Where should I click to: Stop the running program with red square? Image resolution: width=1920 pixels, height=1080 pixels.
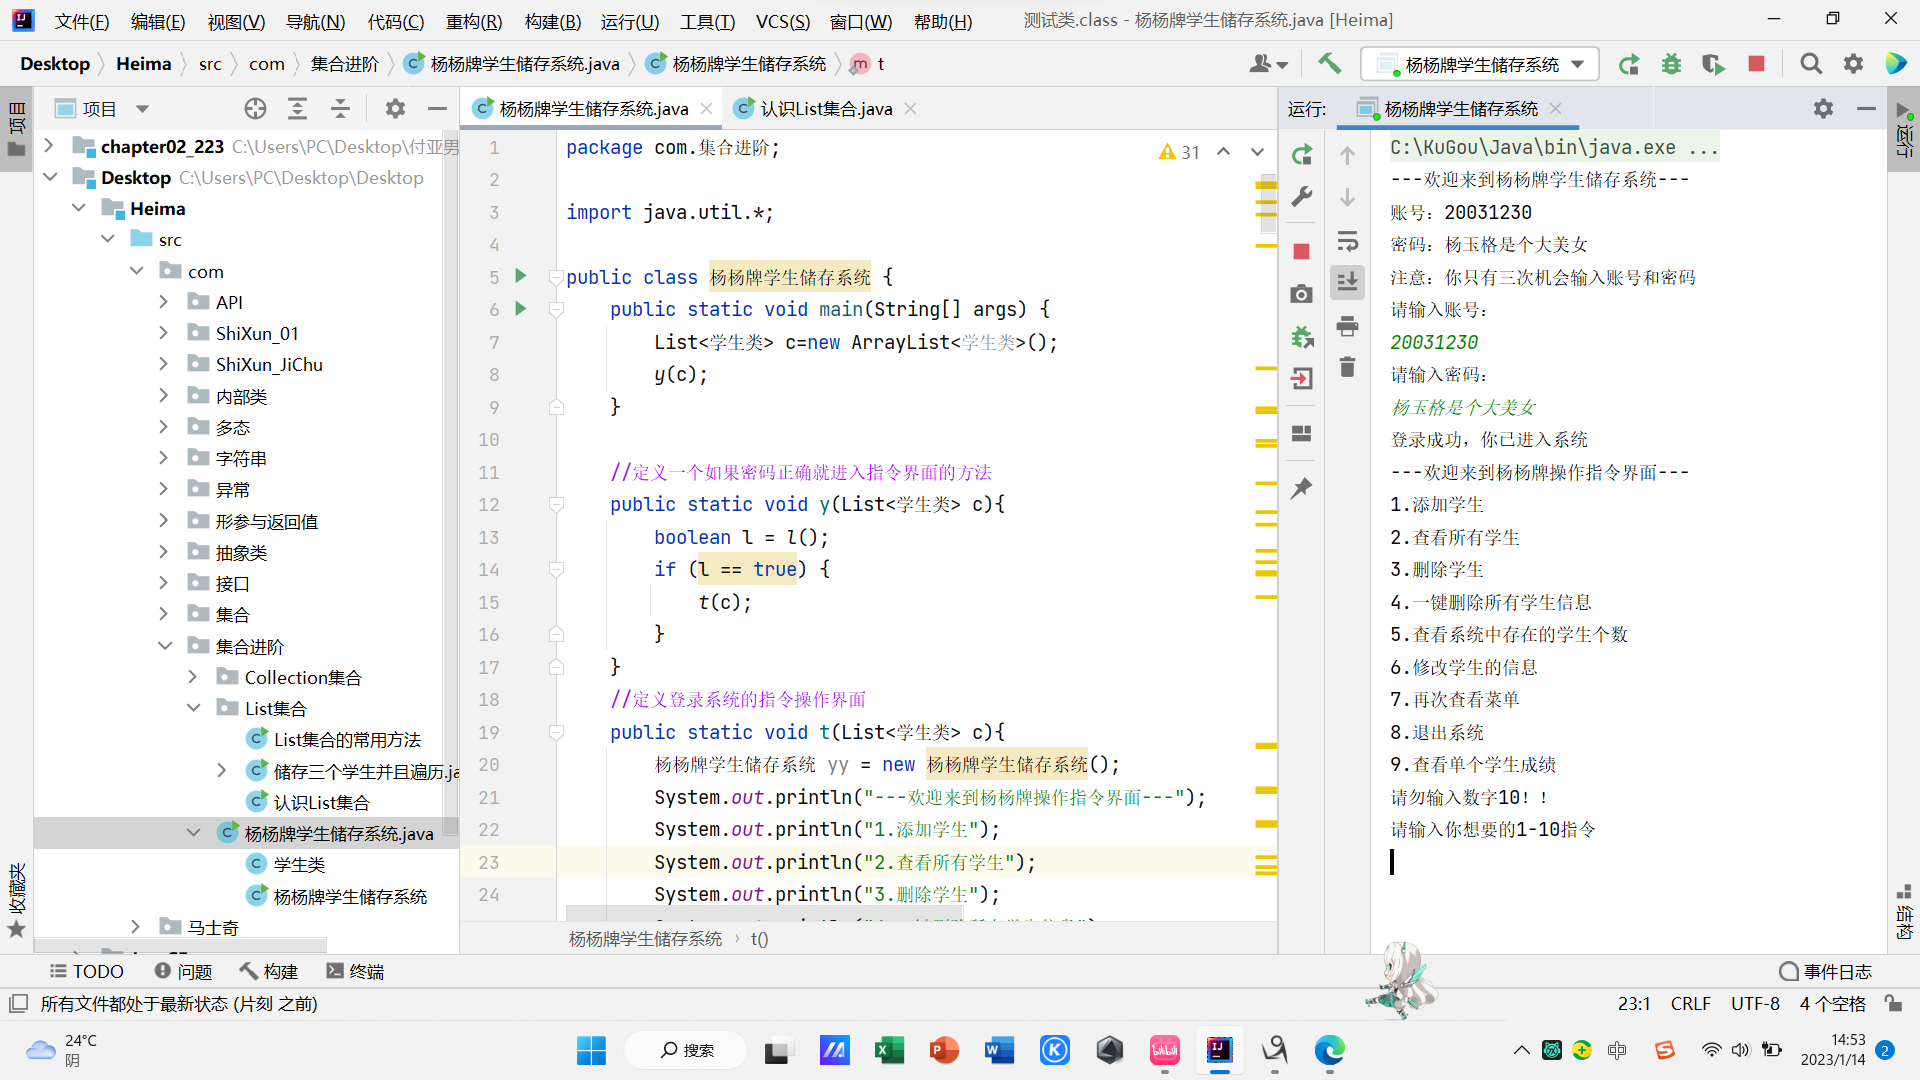tap(1756, 64)
